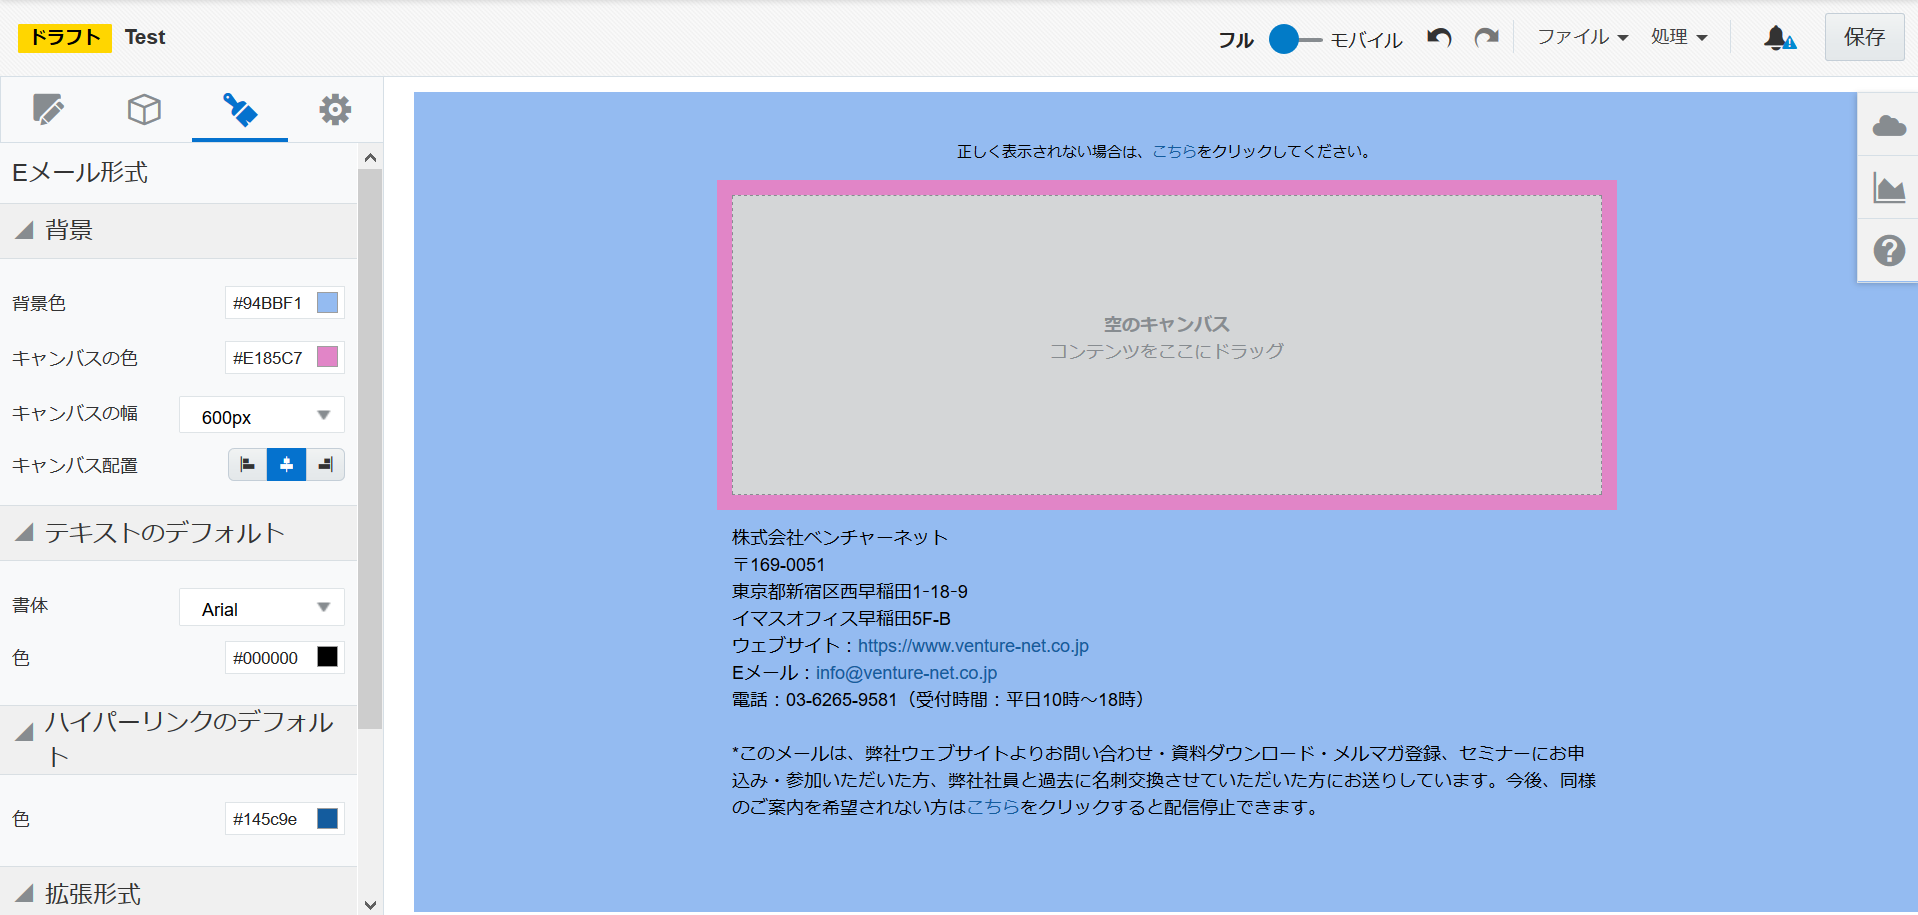Collapse the ハイパーリンクのデフォルト section
Screen dimensions: 1918x915
178,739
